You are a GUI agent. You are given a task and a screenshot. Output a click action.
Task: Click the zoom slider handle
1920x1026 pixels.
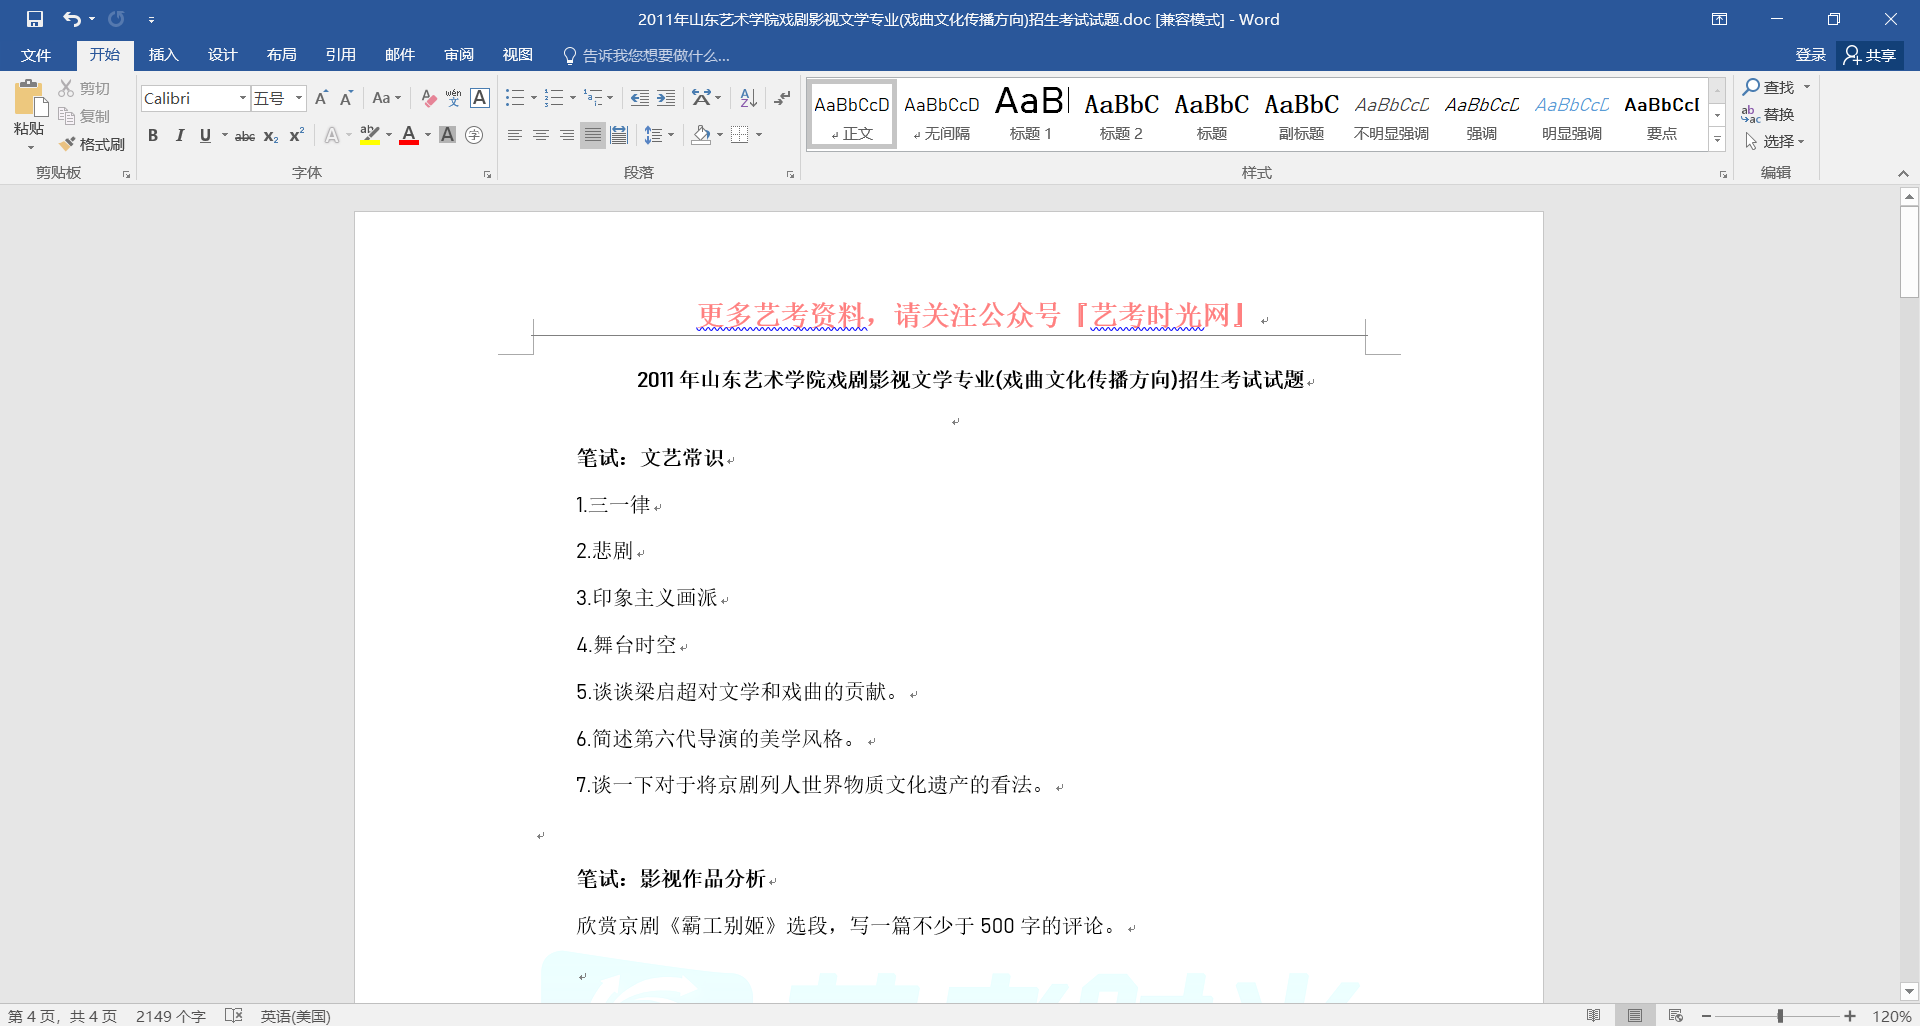pyautogui.click(x=1780, y=1016)
